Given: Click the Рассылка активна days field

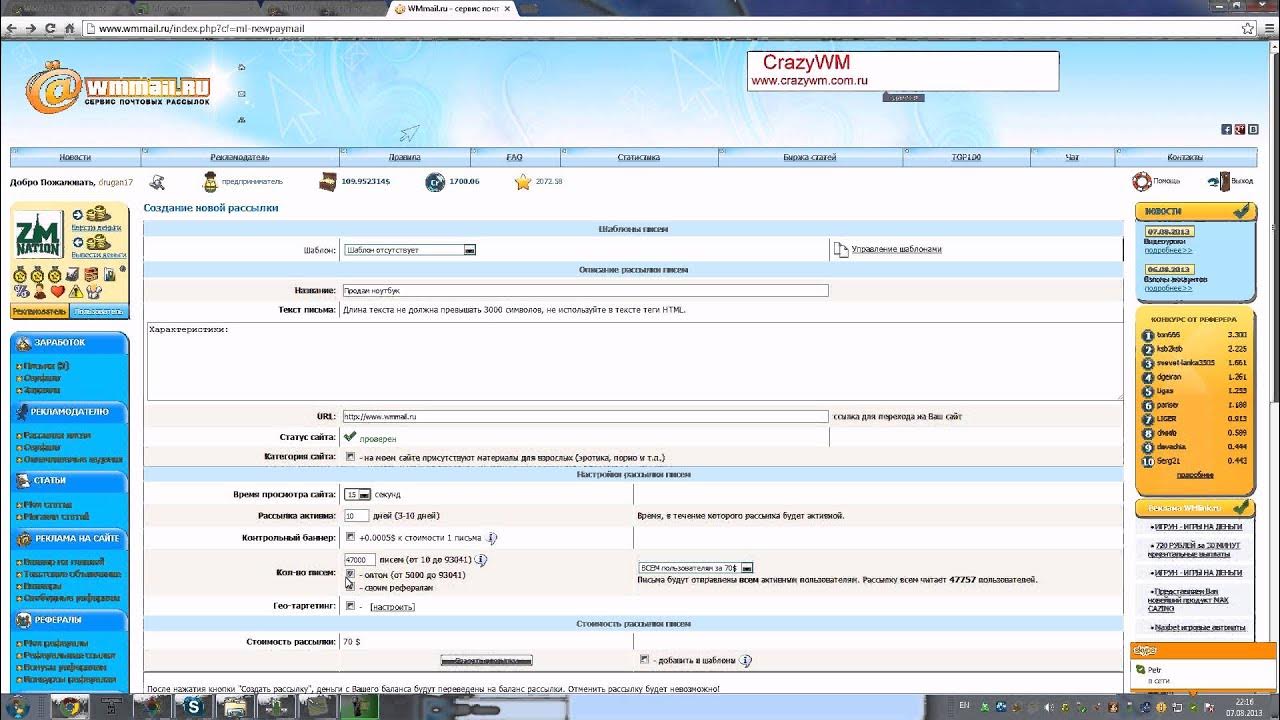Looking at the screenshot, I should pyautogui.click(x=356, y=516).
